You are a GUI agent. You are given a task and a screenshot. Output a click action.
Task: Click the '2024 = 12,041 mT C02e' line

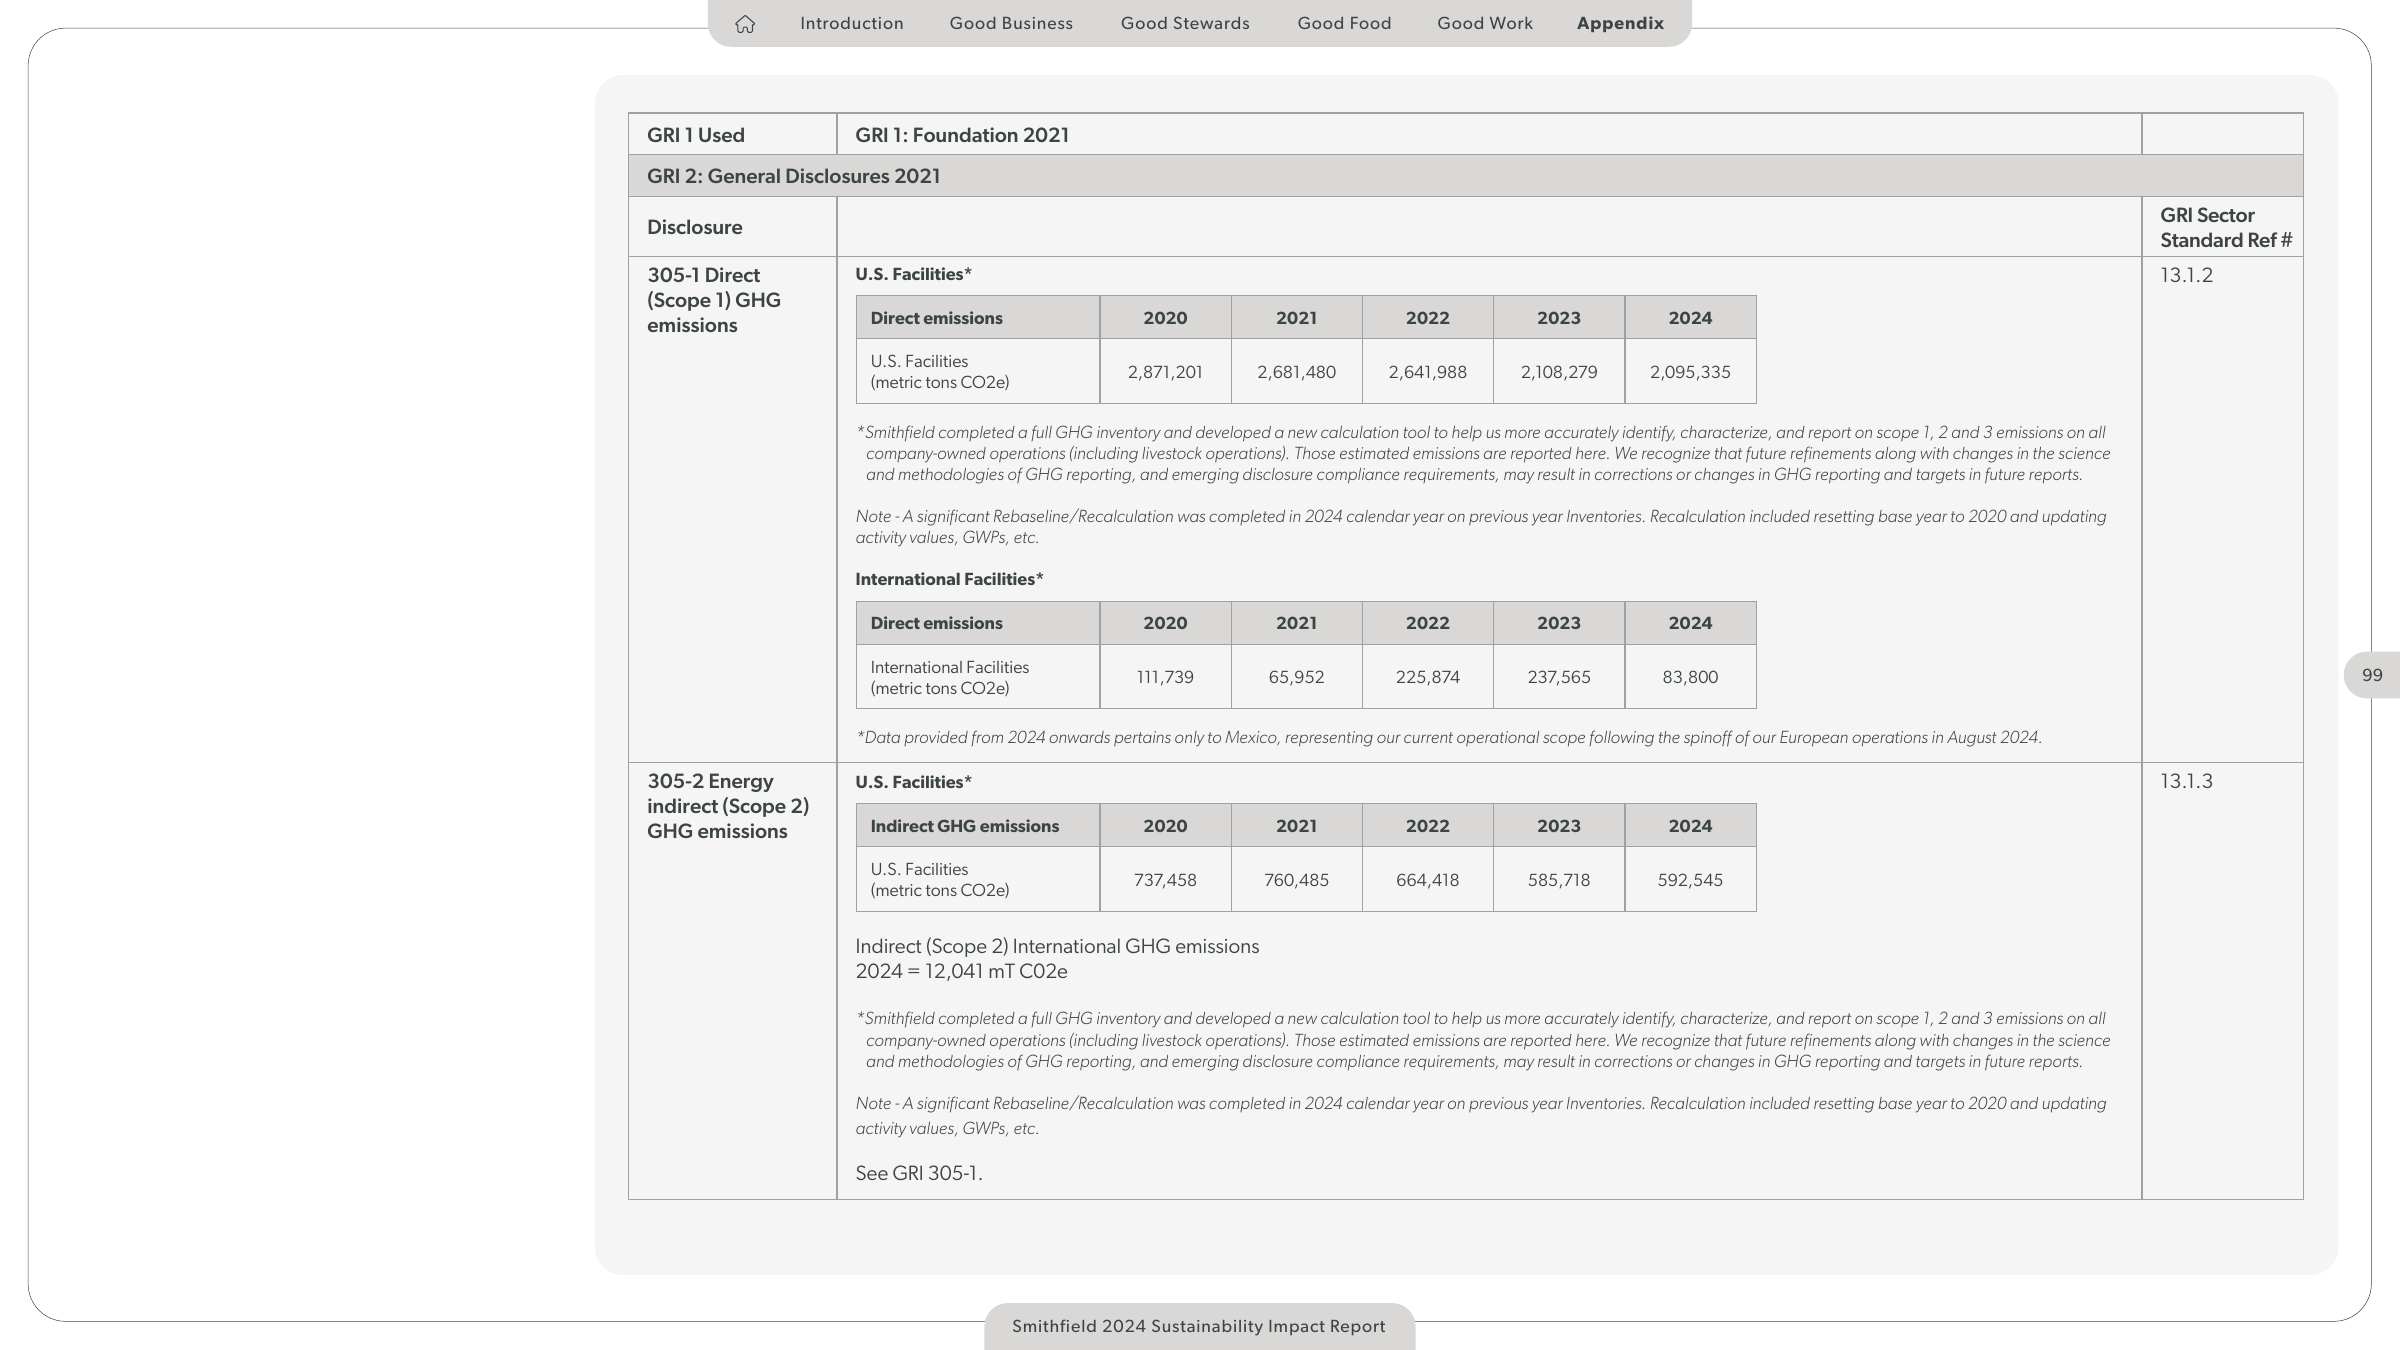tap(961, 971)
